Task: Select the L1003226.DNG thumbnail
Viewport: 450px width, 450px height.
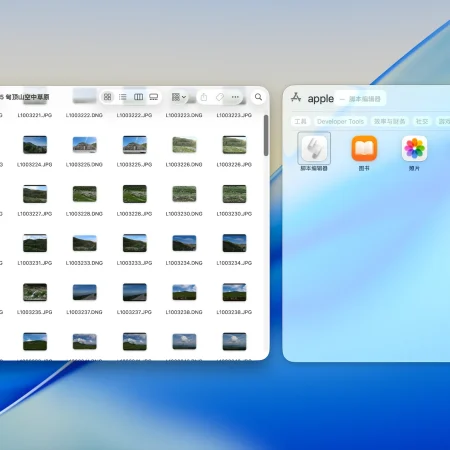Action: 184,145
